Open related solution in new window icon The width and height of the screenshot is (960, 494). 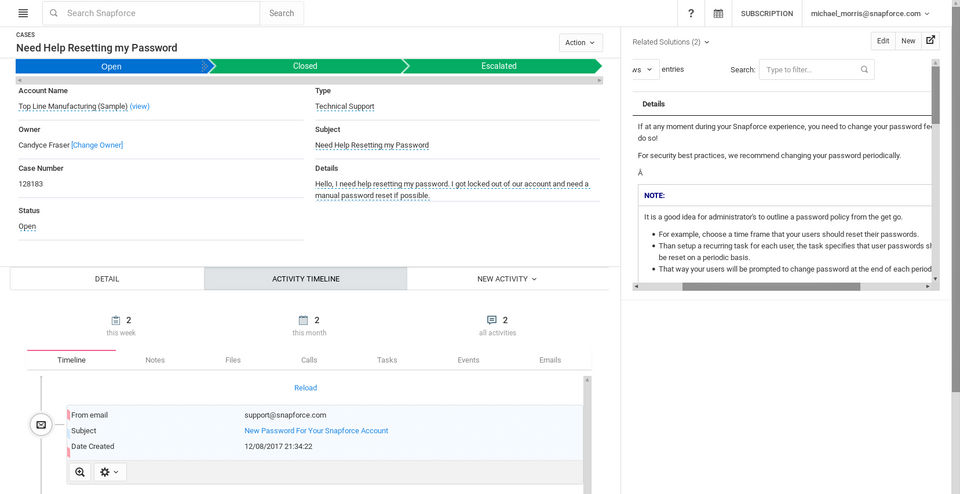click(x=931, y=41)
